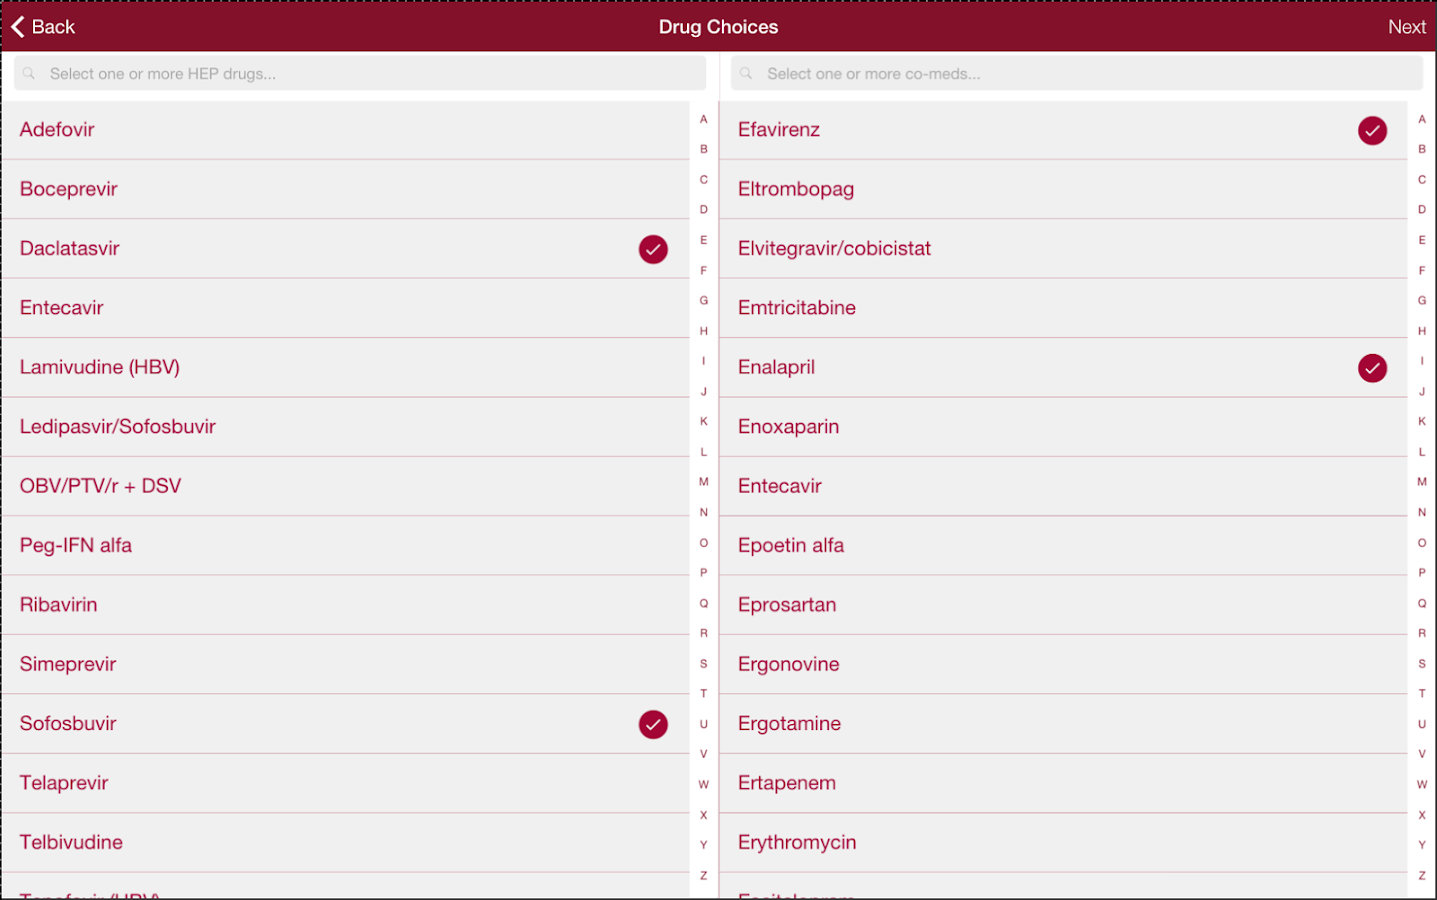
Task: Jump to letter M in co-meds index
Action: pyautogui.click(x=1421, y=482)
